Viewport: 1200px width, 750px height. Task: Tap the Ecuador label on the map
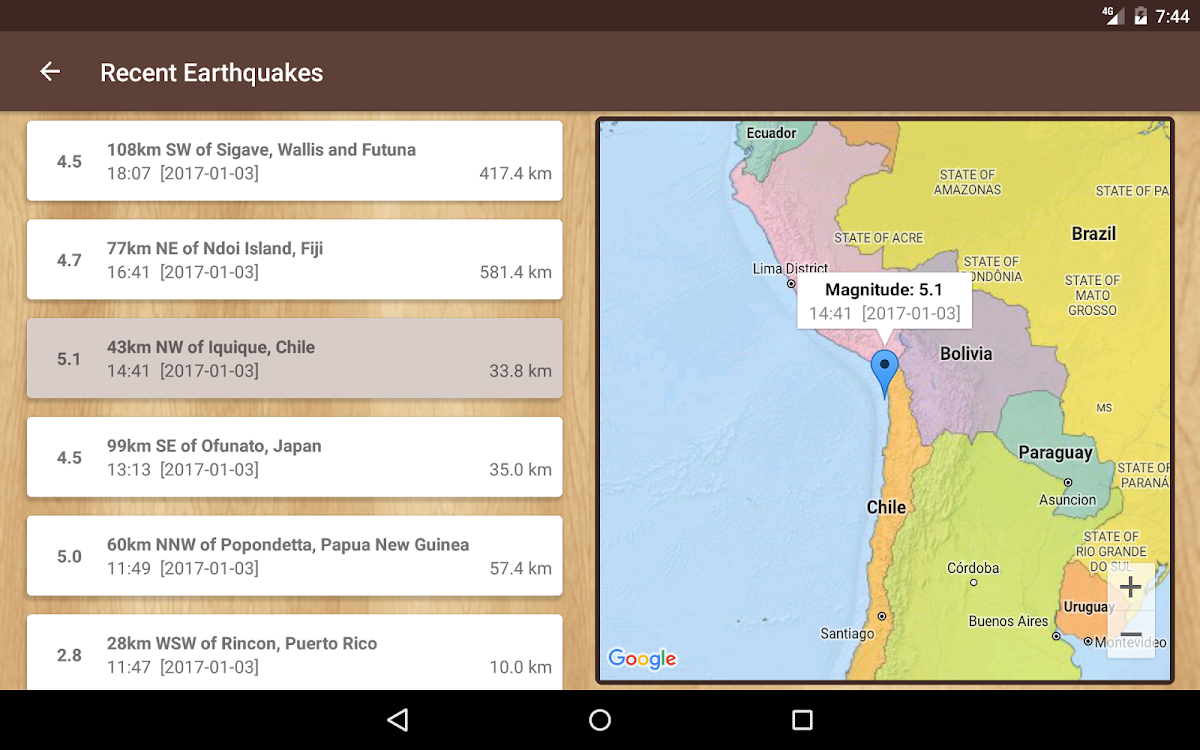pos(772,133)
